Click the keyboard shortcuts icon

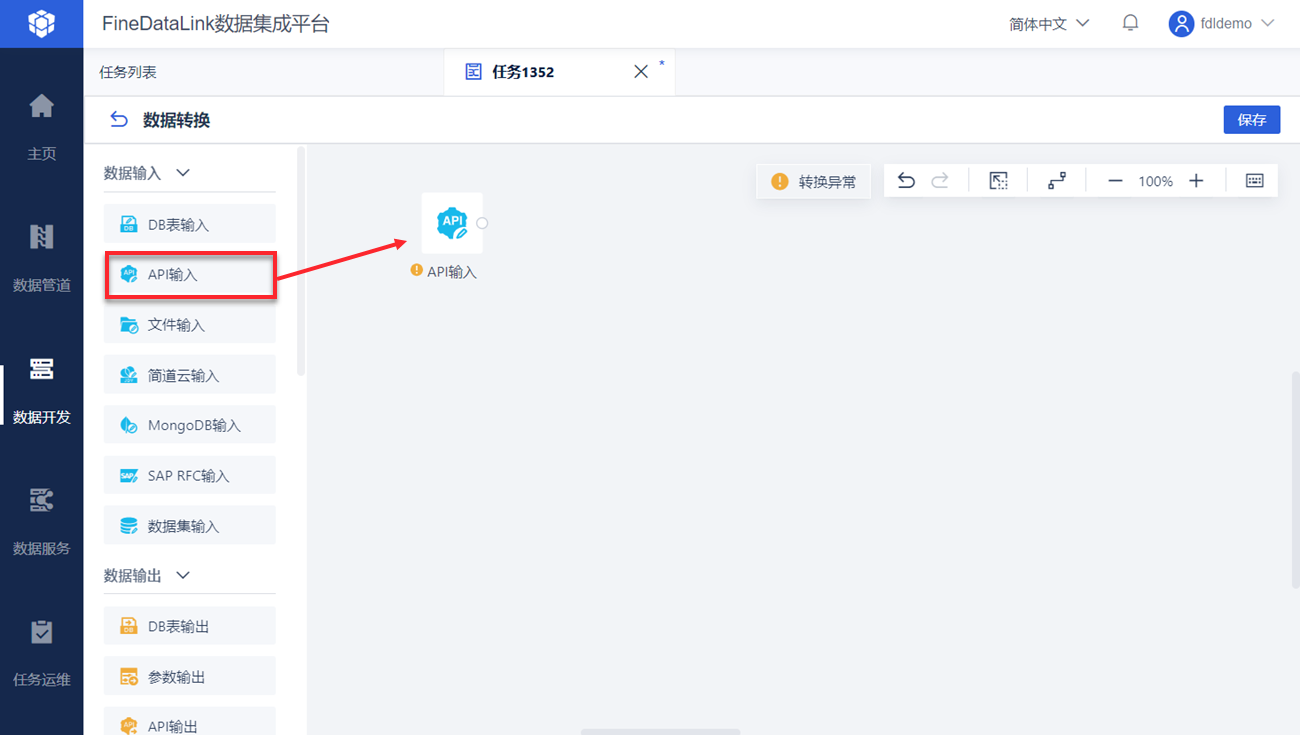coord(1255,181)
